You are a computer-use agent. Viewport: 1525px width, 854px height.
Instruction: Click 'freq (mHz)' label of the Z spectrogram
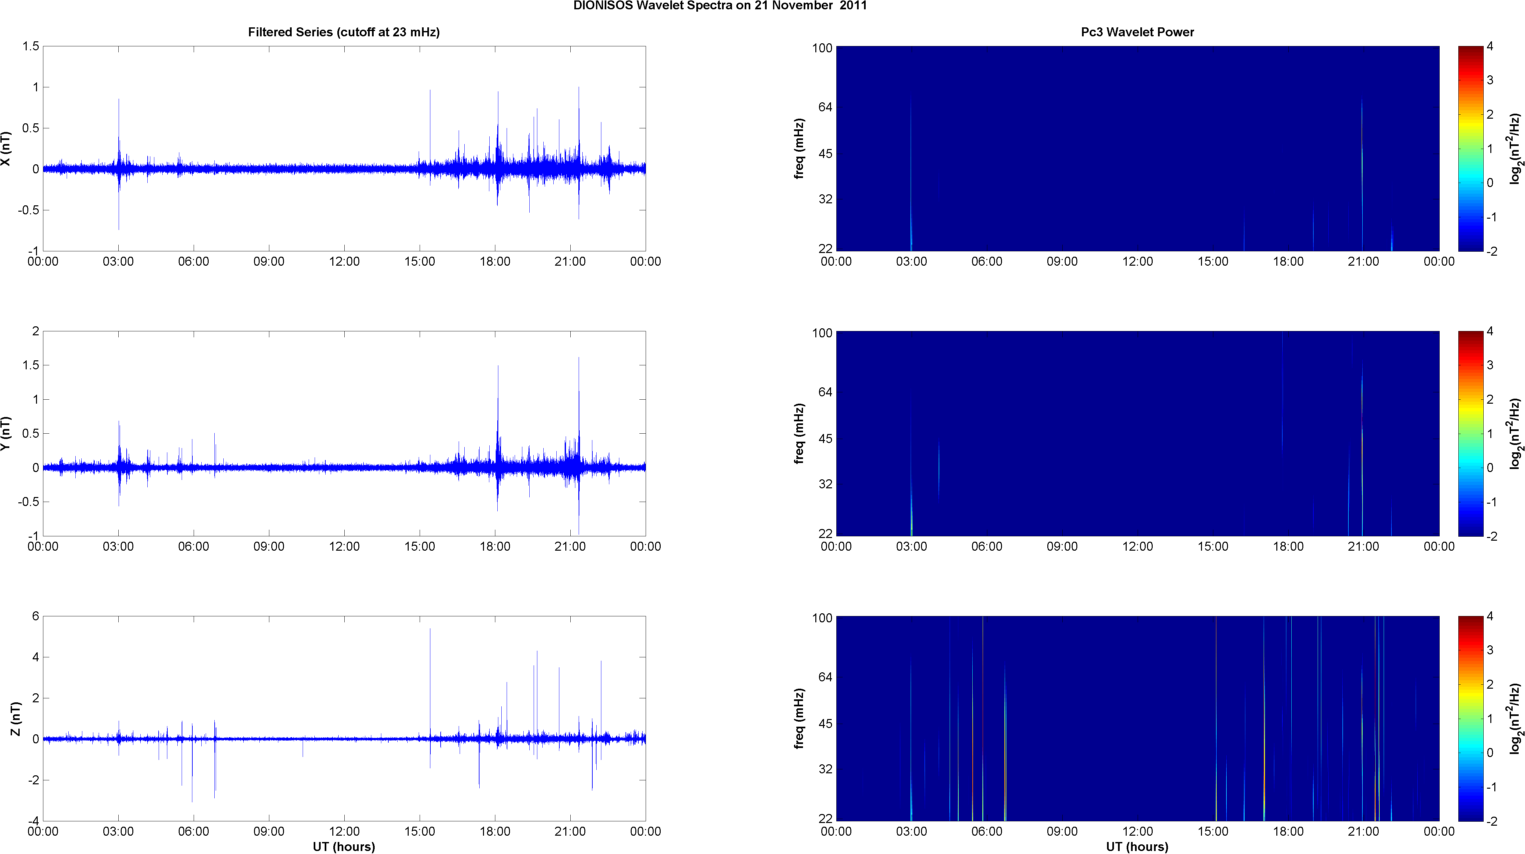[x=800, y=719]
